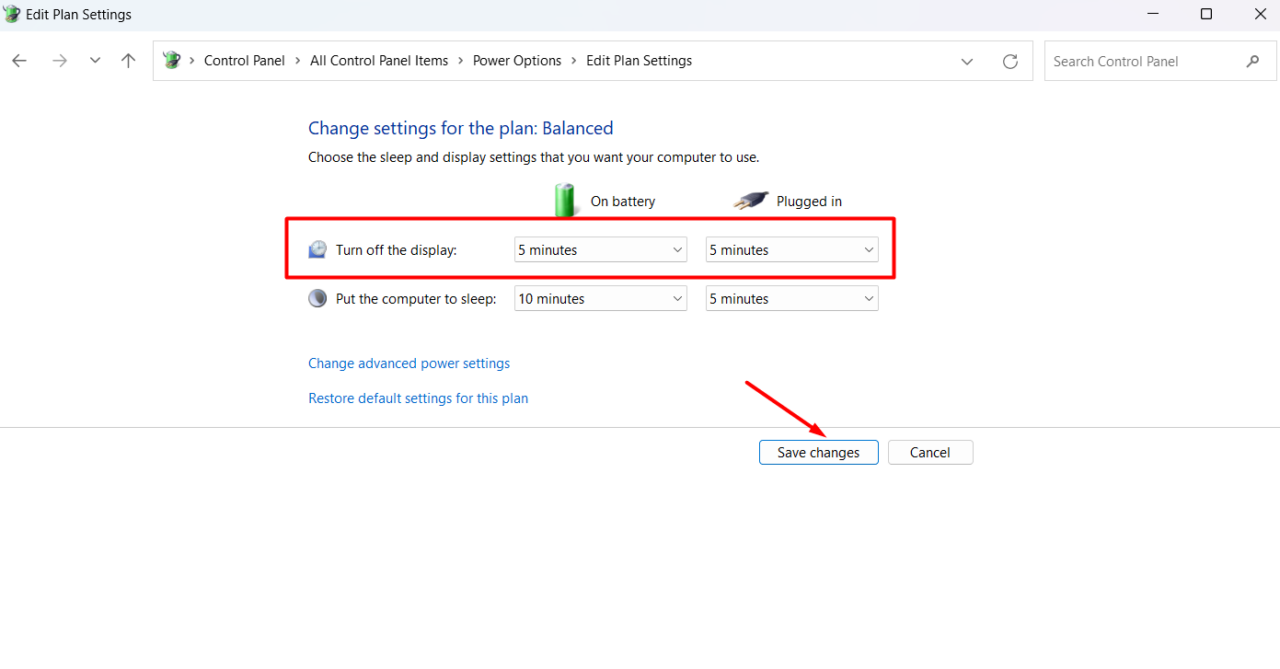Click the green battery icon
The height and width of the screenshot is (669, 1280).
pos(567,200)
